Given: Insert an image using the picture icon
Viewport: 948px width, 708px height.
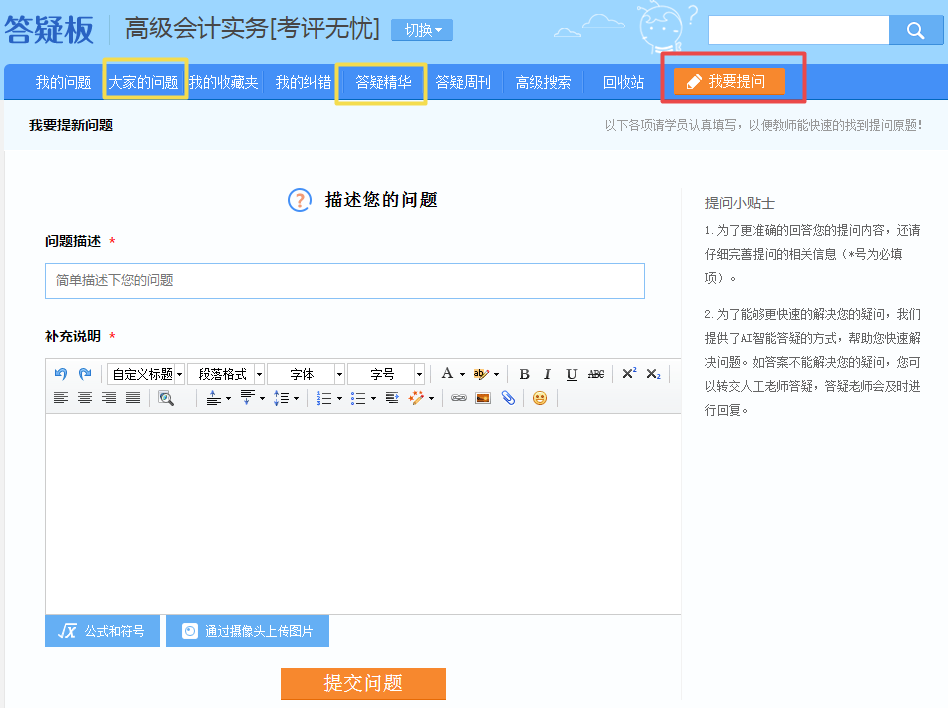Looking at the screenshot, I should pyautogui.click(x=482, y=398).
